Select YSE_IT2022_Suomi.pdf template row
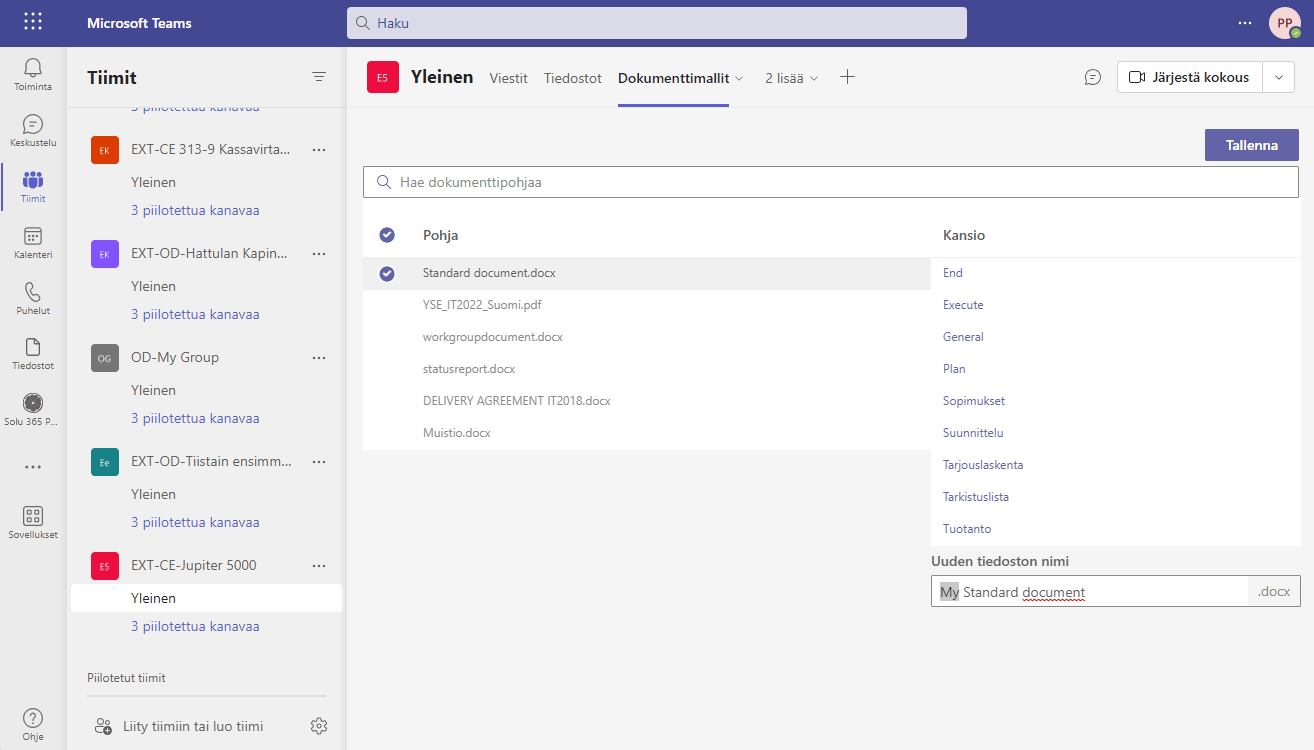Image resolution: width=1314 pixels, height=750 pixels. 647,305
